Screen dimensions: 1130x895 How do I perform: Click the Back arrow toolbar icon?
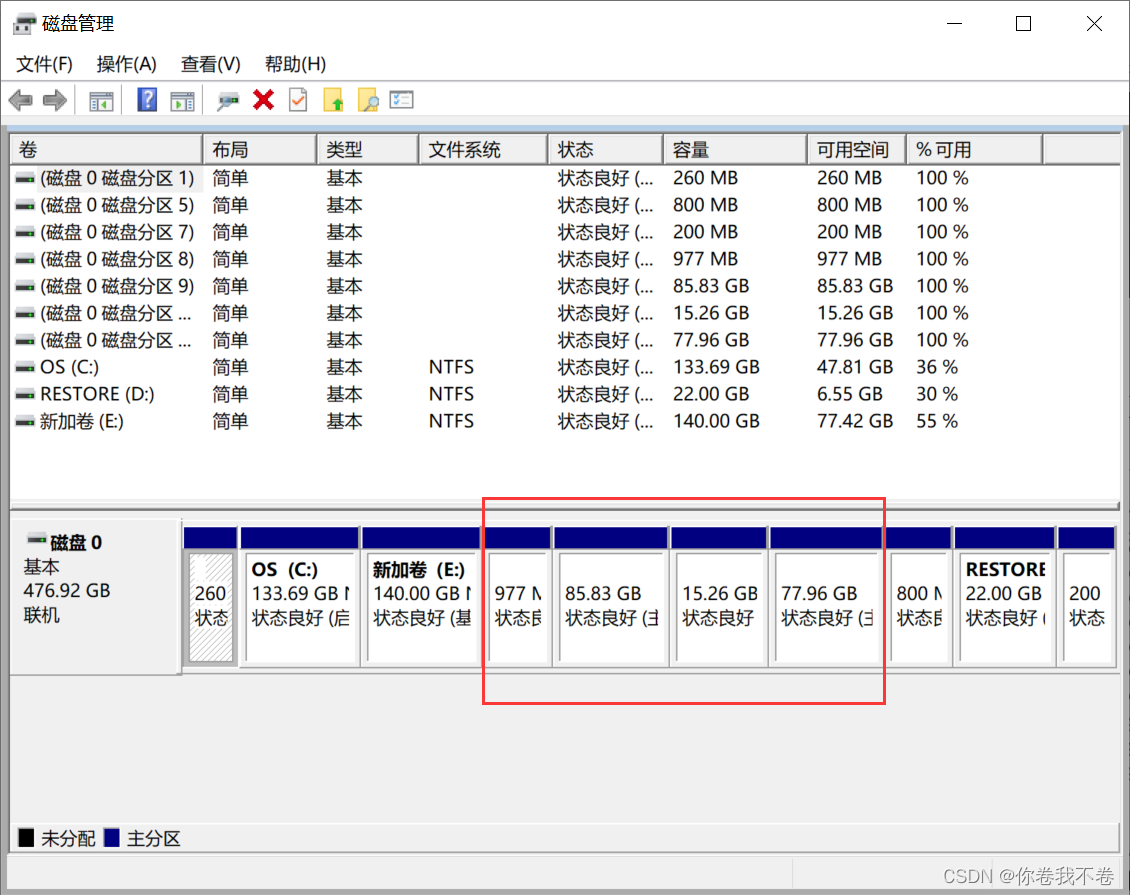click(21, 100)
